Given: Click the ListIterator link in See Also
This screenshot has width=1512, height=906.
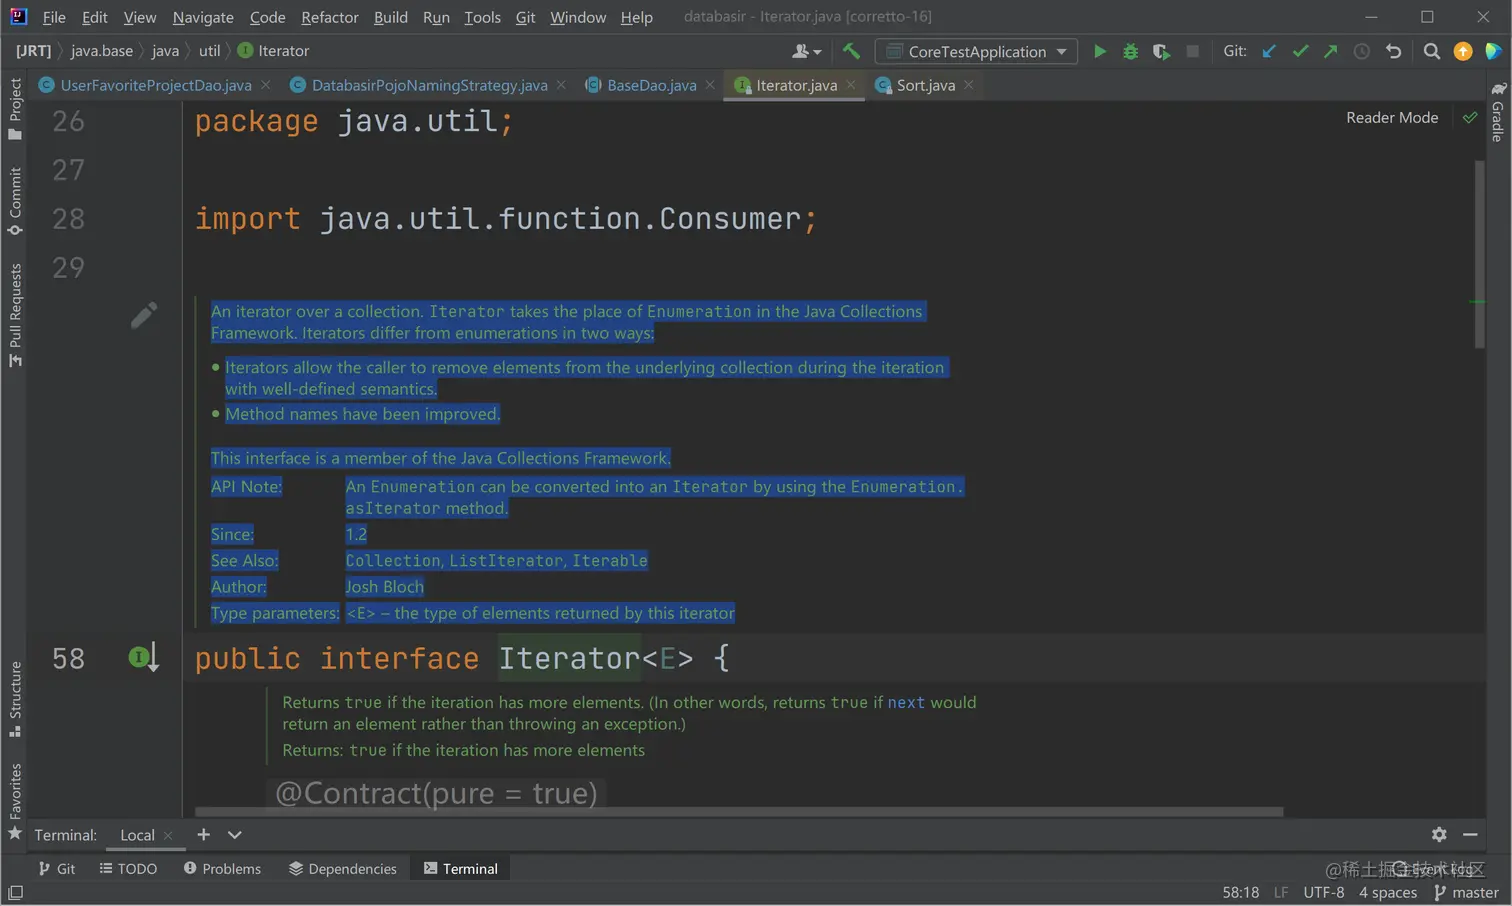Looking at the screenshot, I should 505,561.
